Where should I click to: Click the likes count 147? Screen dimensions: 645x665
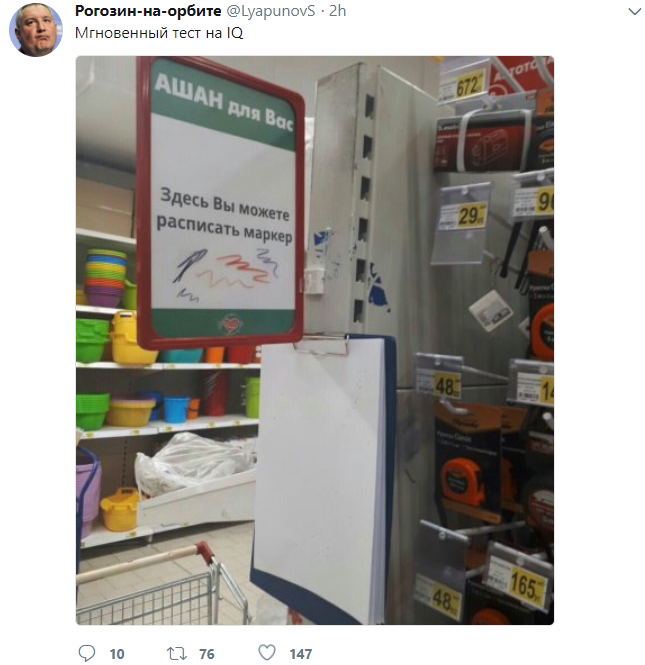301,654
